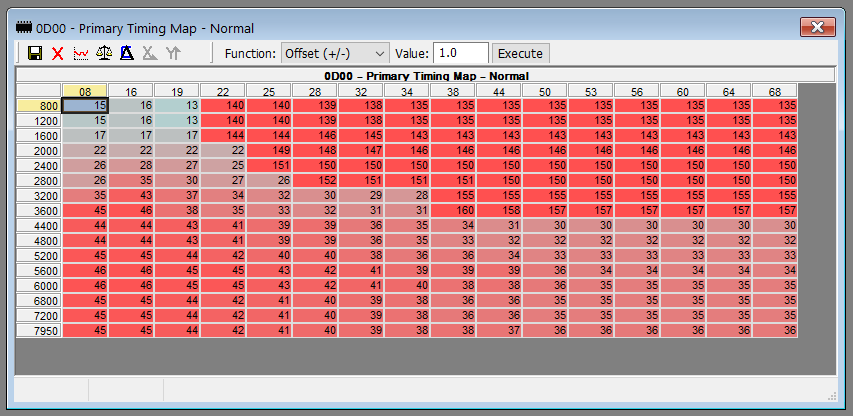Open the graph view chart icon

coord(80,53)
